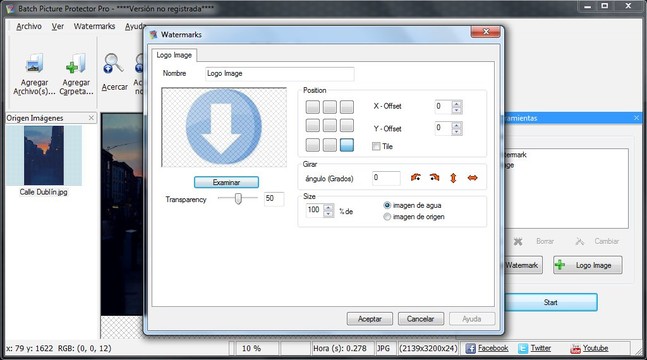Viewport: 647px width, 360px height.
Task: Click the Youtube icon in status bar
Action: pos(575,349)
